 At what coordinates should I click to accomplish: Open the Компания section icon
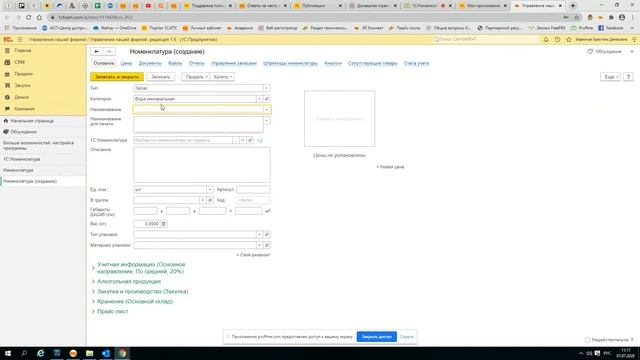tap(7, 109)
